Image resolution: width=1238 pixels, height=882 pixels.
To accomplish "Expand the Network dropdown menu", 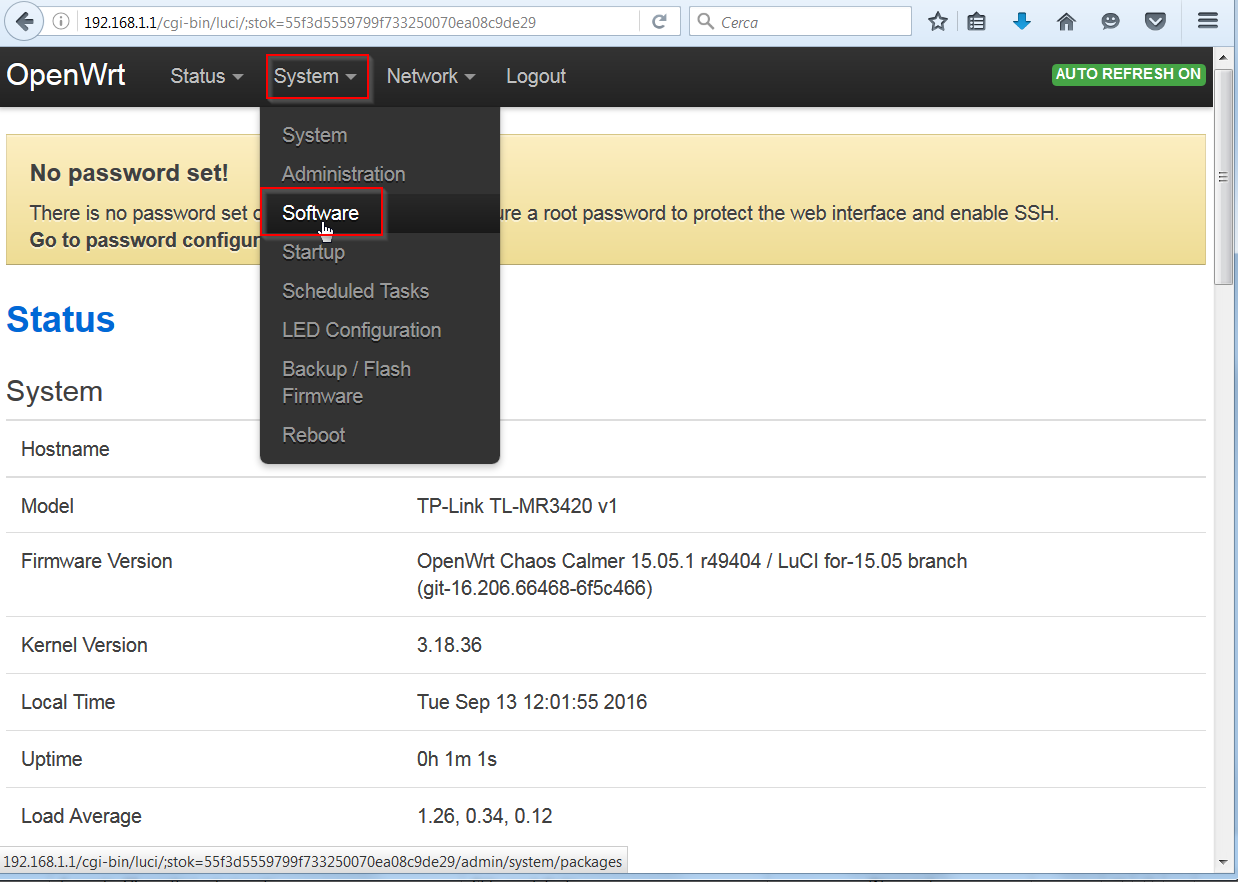I will click(430, 76).
